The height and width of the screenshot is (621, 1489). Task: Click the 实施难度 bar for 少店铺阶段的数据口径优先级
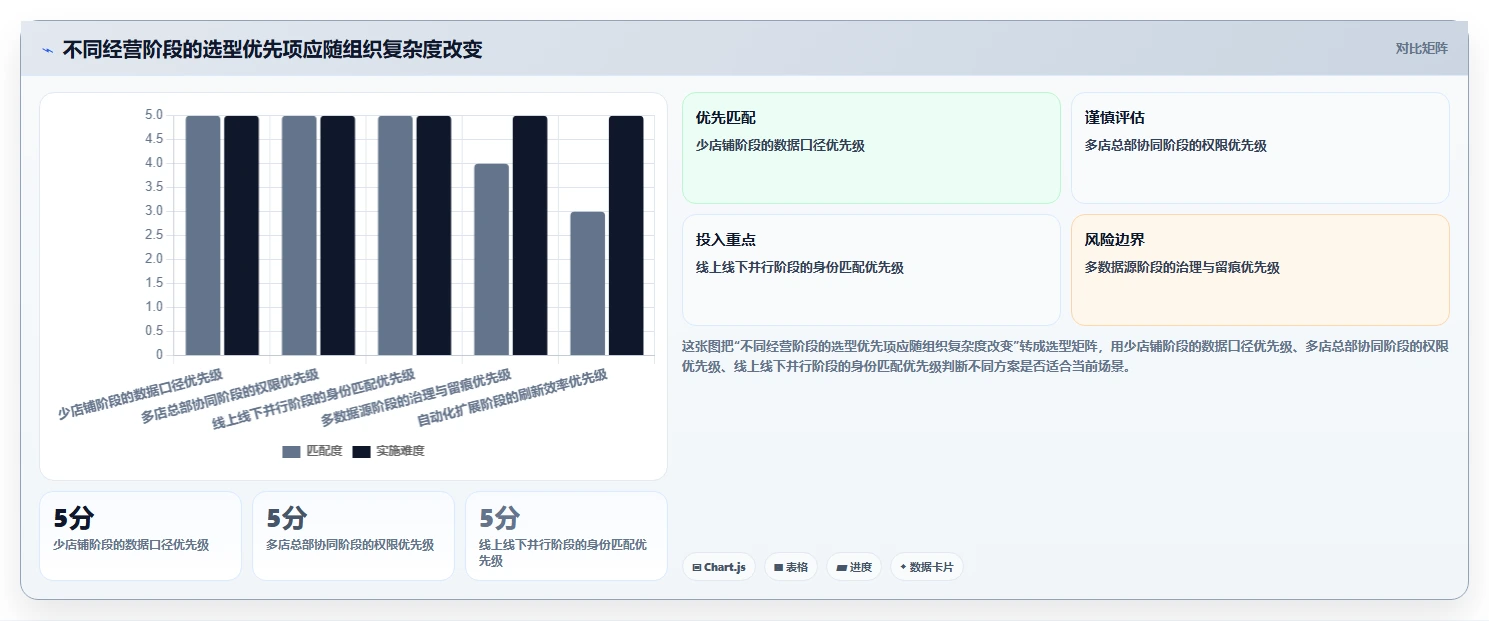click(x=241, y=235)
